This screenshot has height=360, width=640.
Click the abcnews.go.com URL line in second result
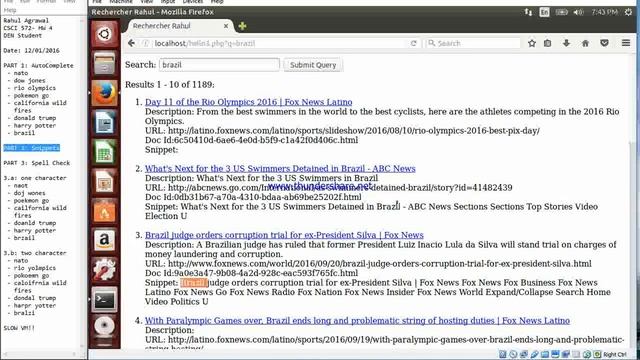(x=329, y=188)
